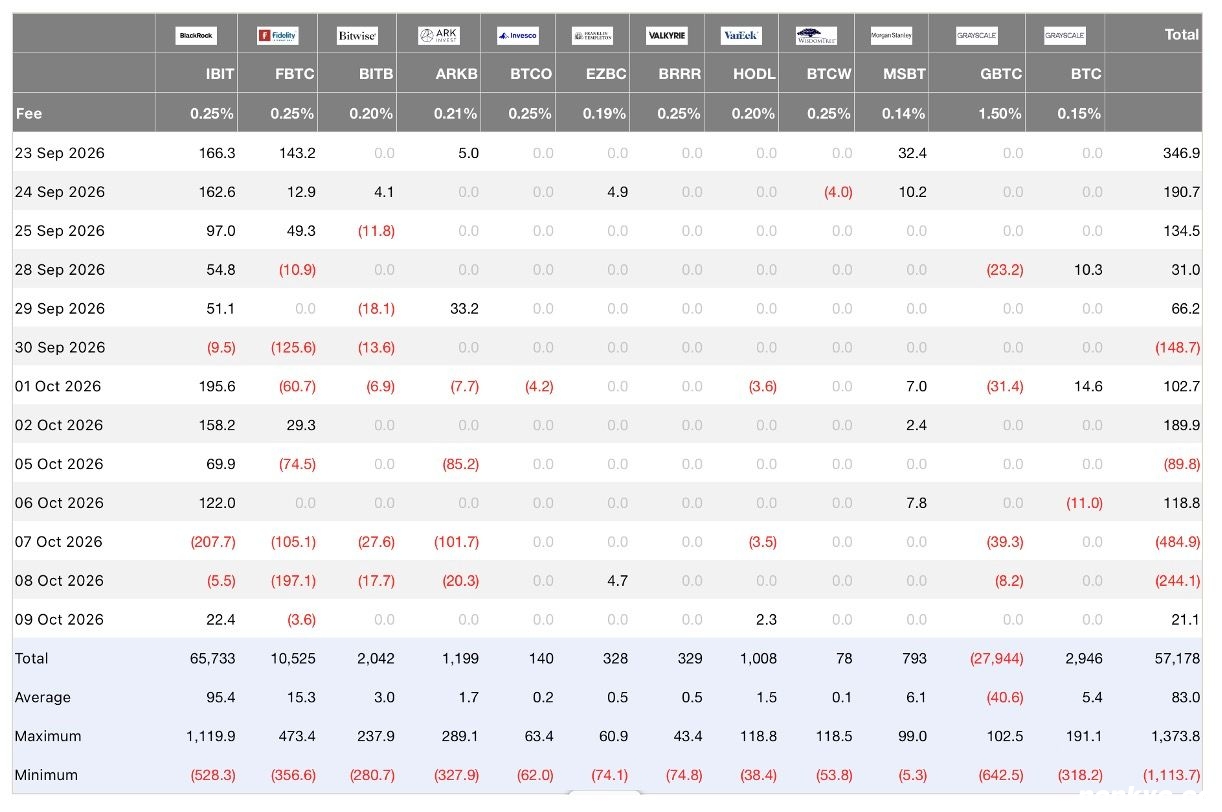The image size is (1222, 812).
Task: Click the Valkyrie logo above BRRR
Action: tap(667, 36)
